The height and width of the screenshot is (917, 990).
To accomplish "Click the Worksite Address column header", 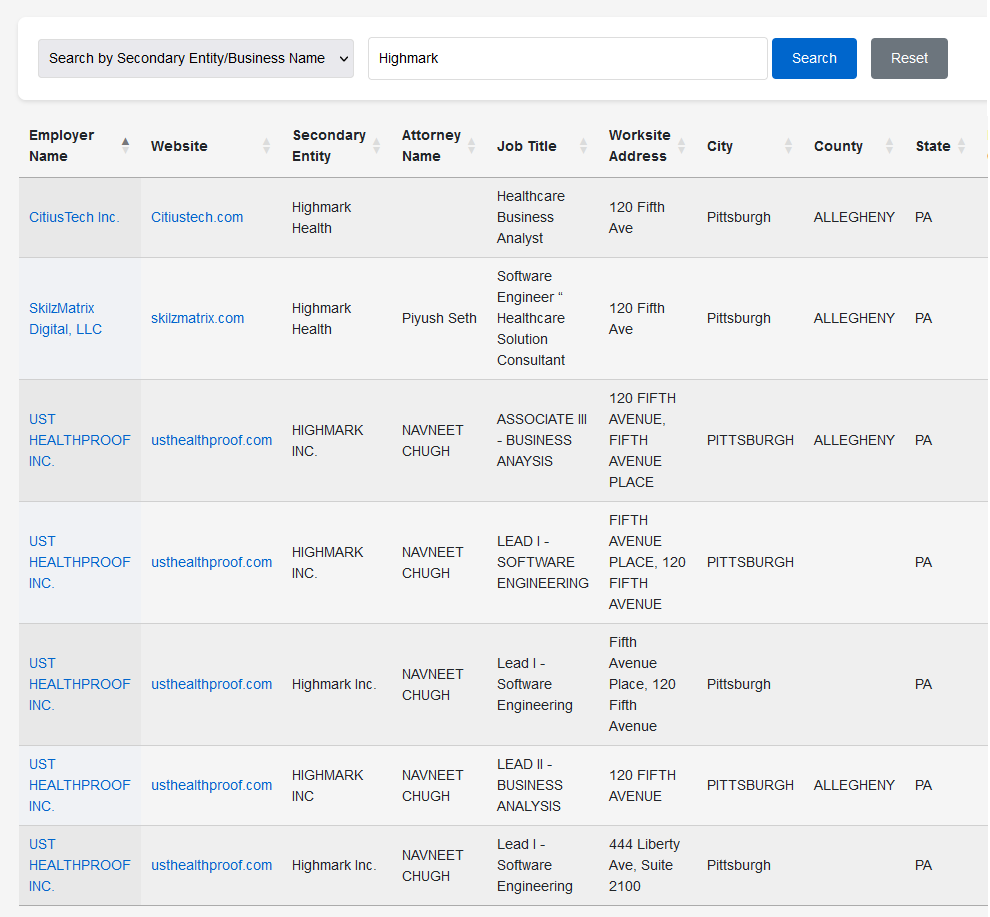I will [x=647, y=146].
